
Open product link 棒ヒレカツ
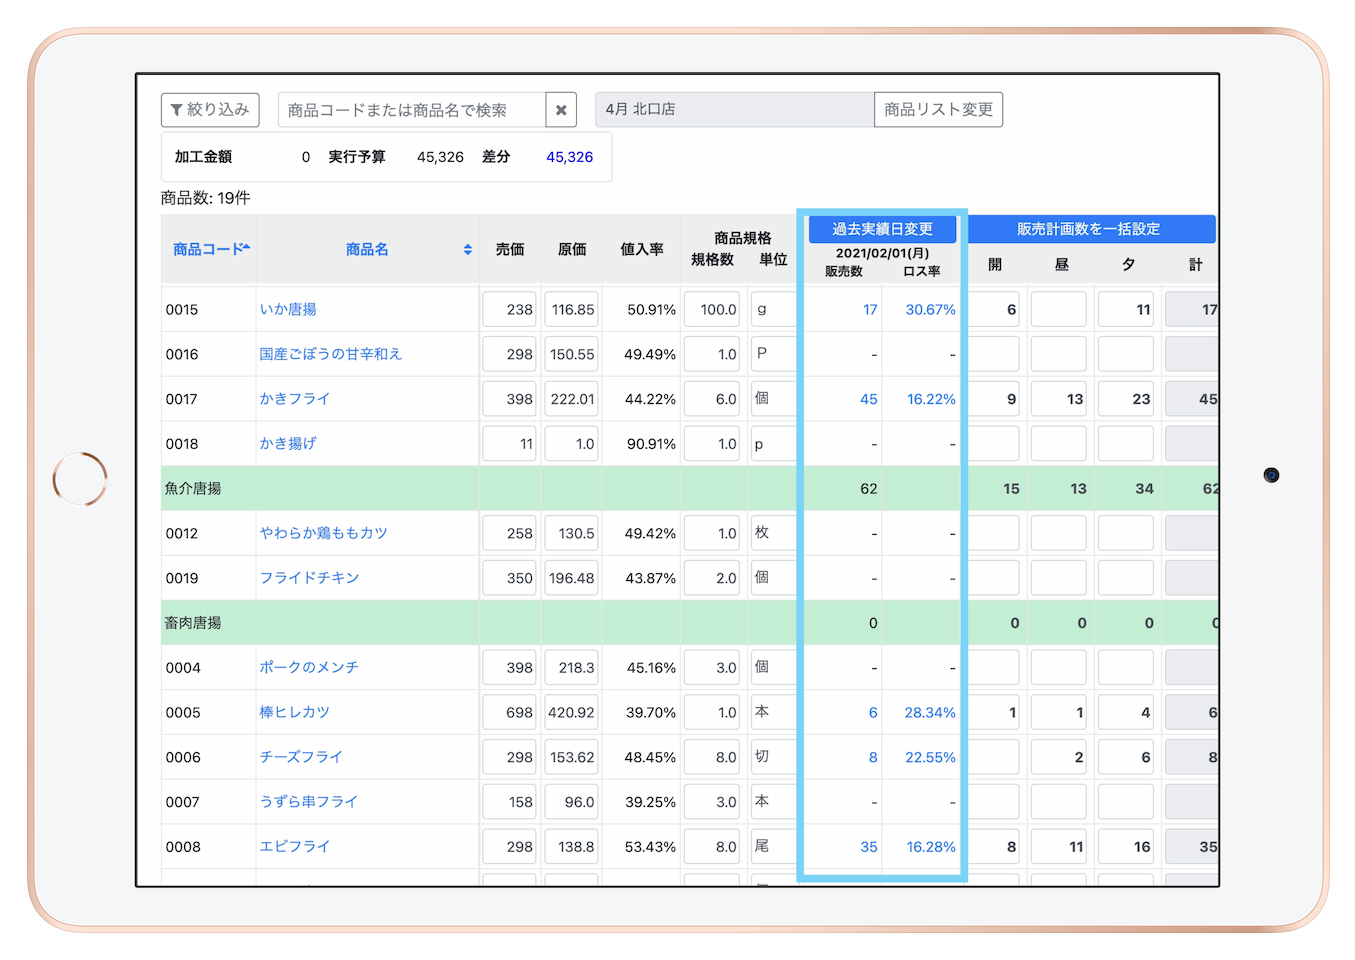point(294,712)
